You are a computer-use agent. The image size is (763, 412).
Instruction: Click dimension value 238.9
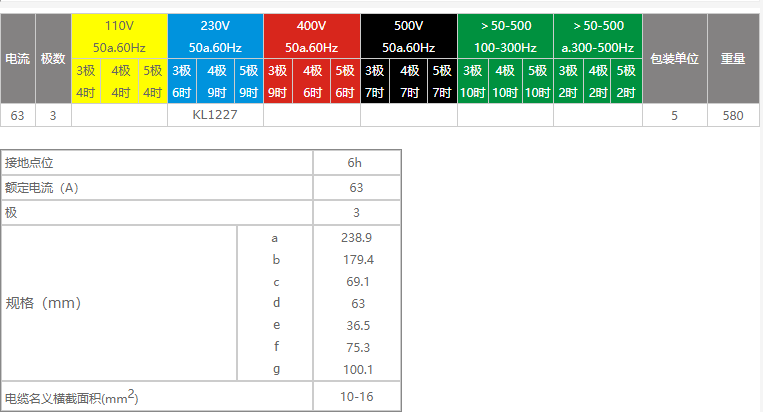point(356,238)
